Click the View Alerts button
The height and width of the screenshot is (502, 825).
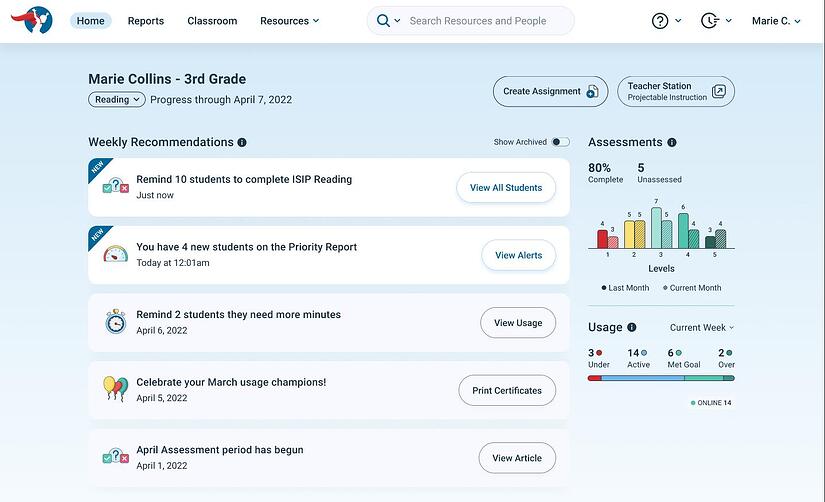point(518,255)
